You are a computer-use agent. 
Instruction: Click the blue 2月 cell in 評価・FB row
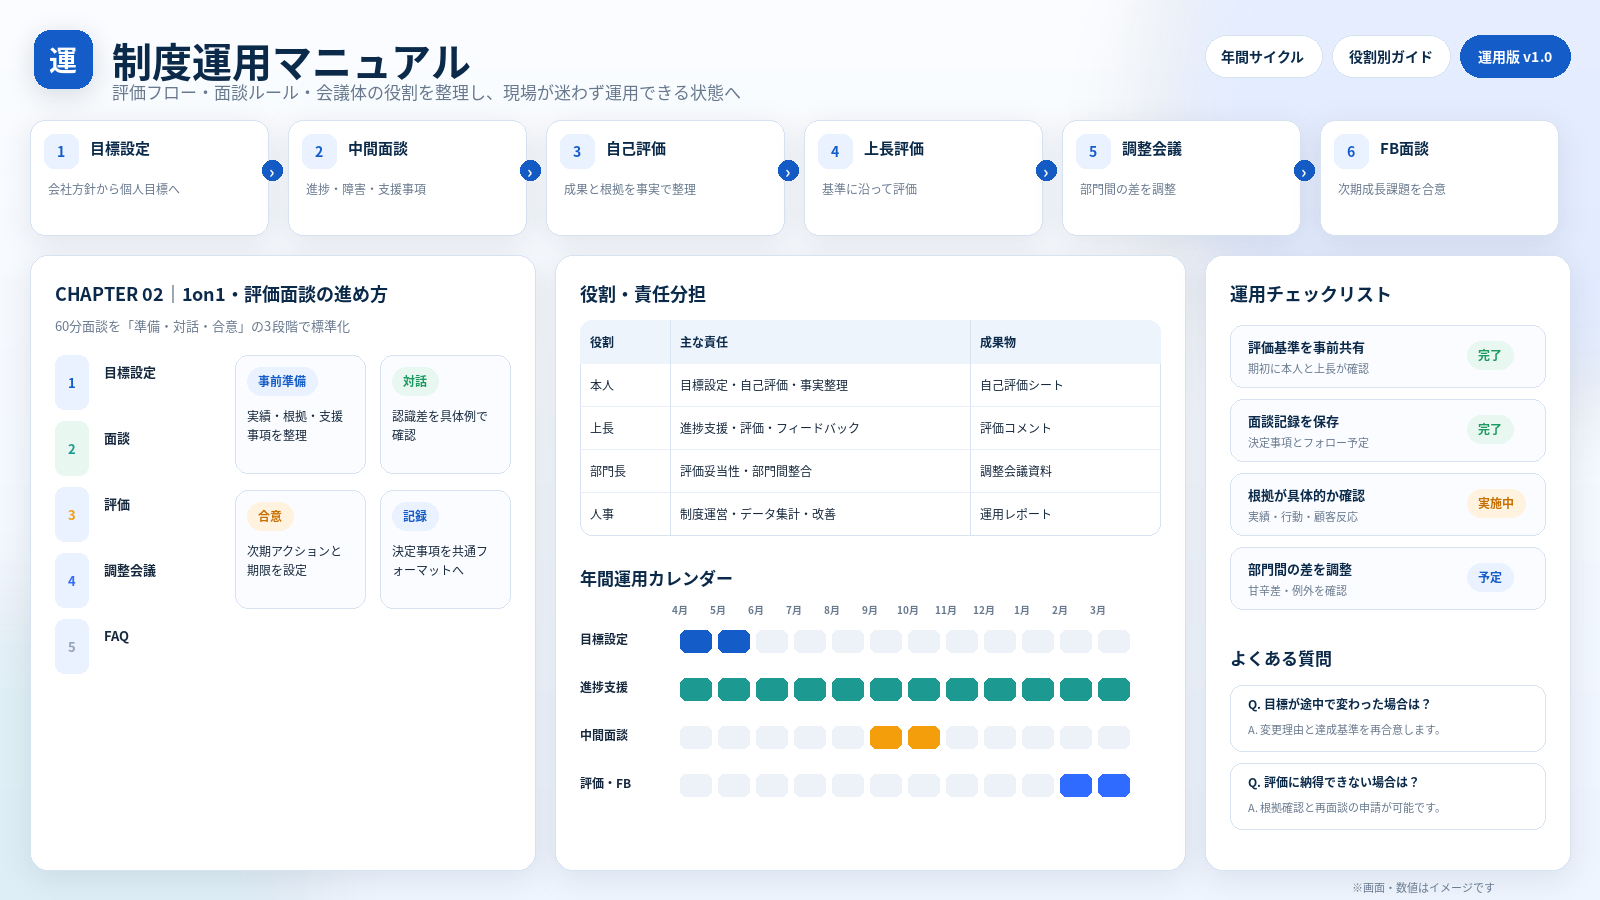click(1076, 785)
